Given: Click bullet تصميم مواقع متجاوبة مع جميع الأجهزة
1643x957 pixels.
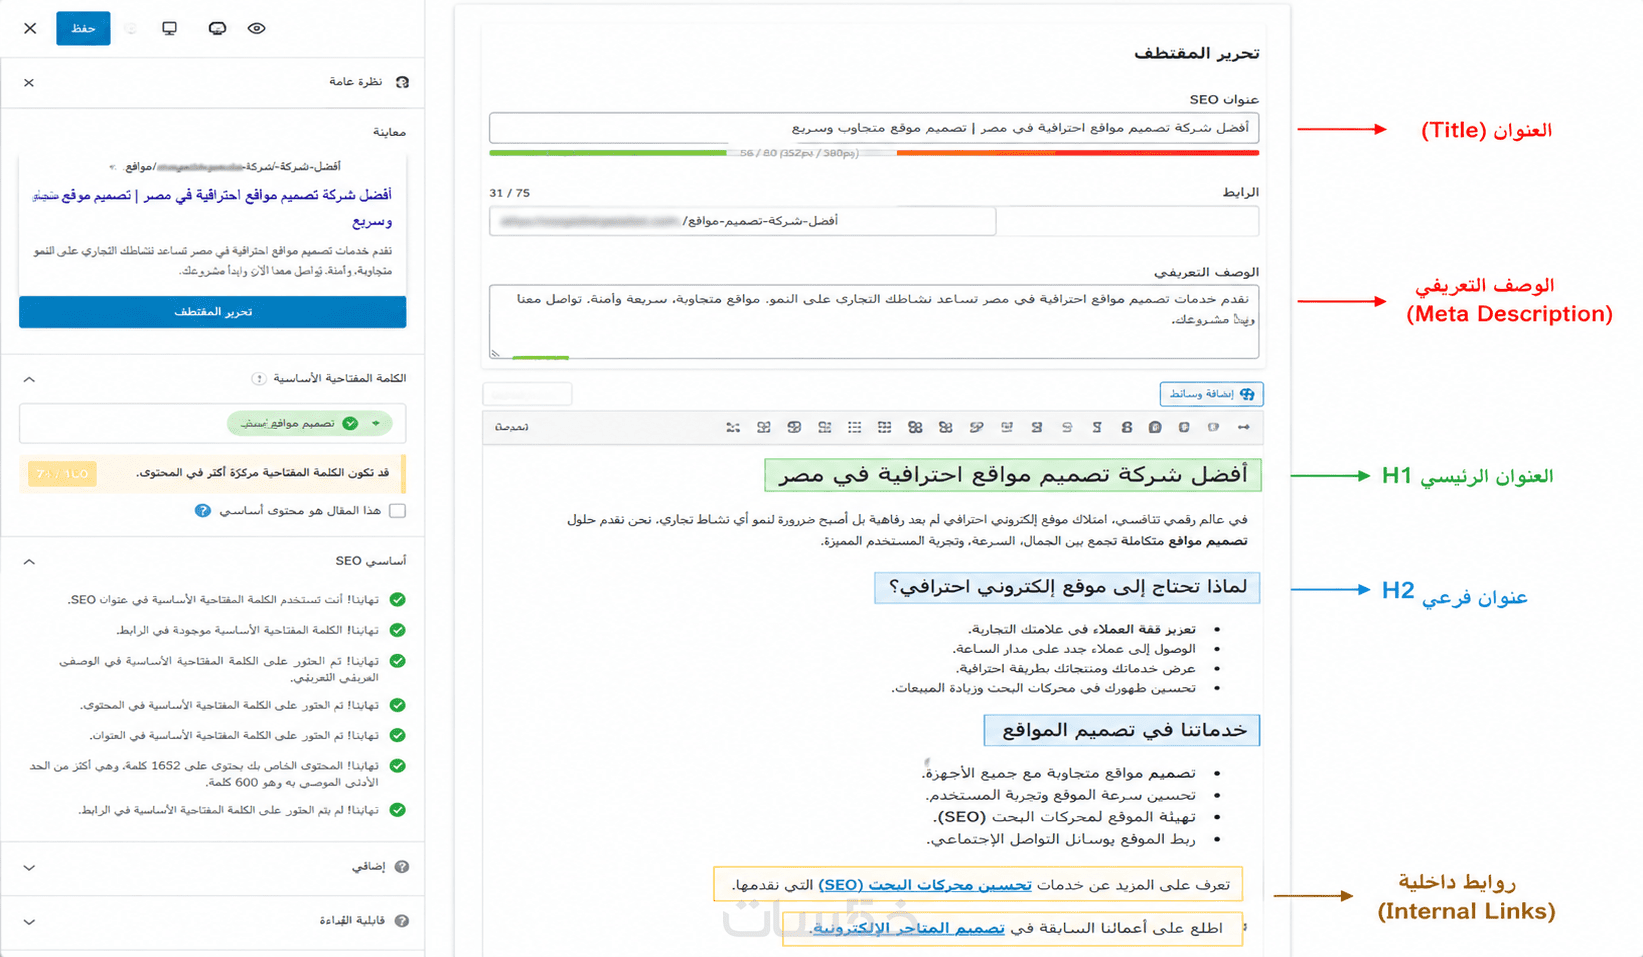Looking at the screenshot, I should coord(1059,773).
